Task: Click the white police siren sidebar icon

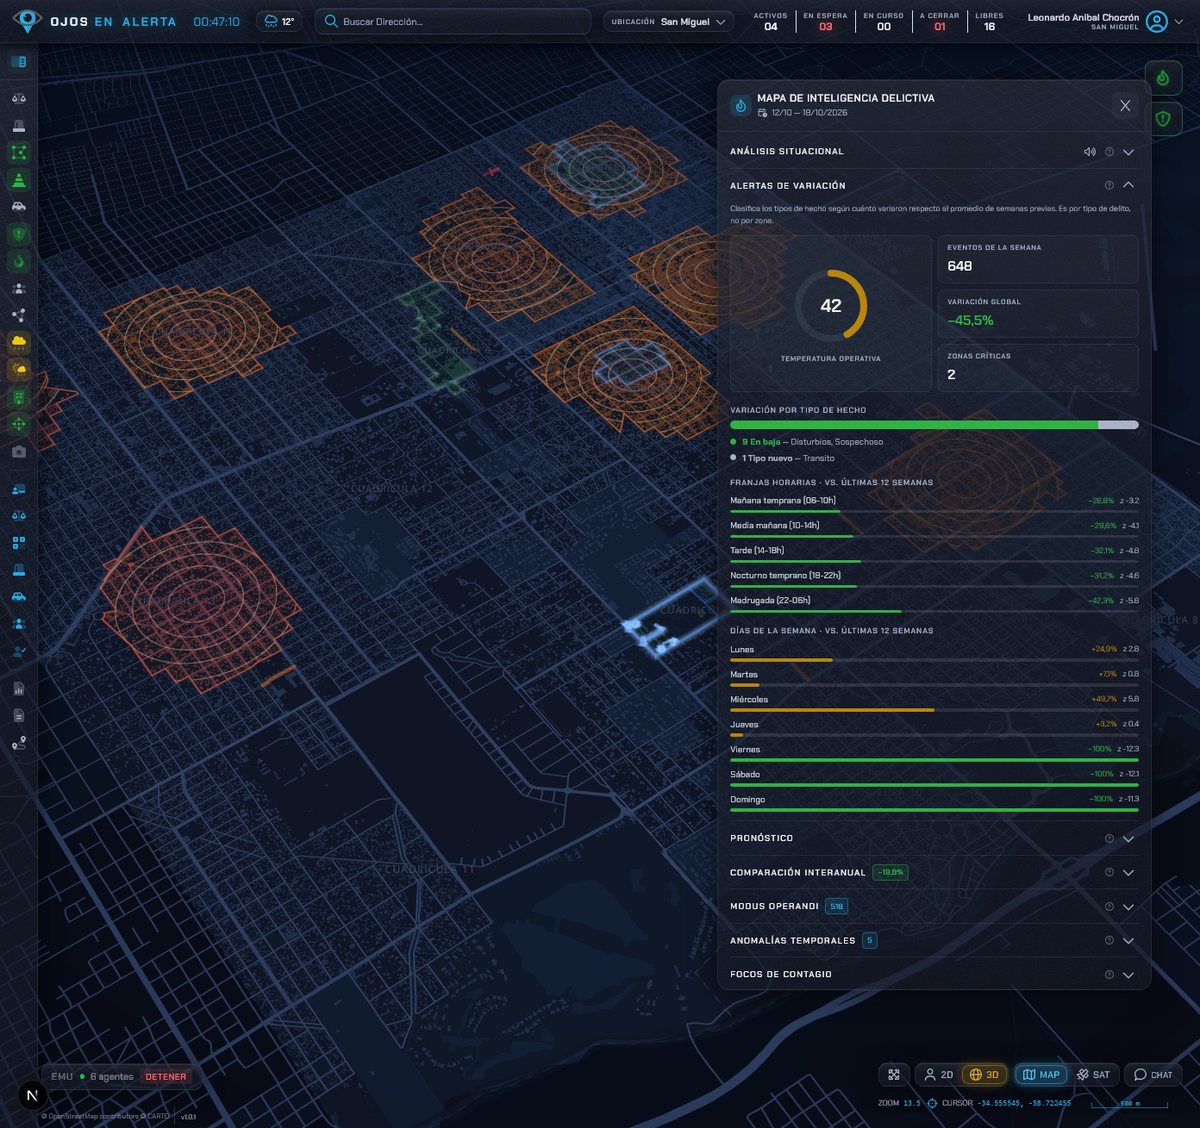Action: [x=19, y=126]
